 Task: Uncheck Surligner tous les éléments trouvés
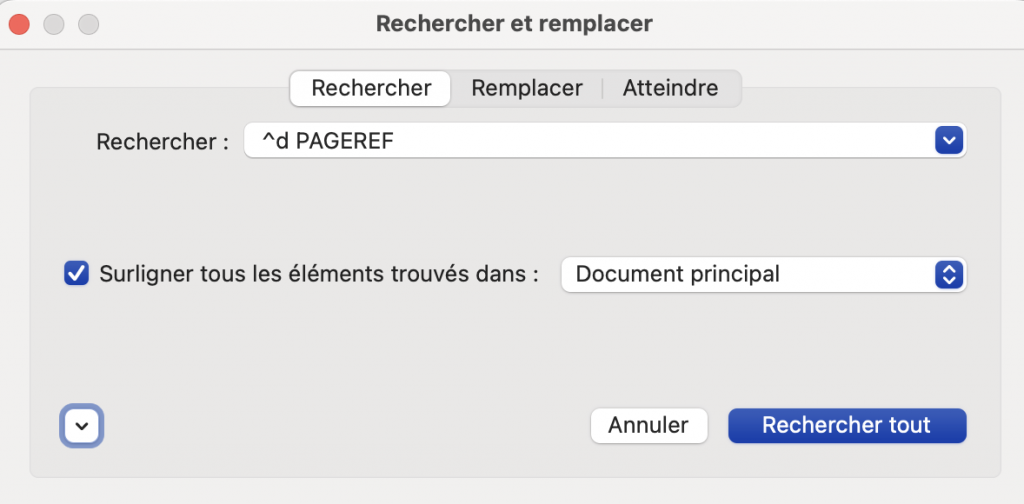tap(76, 273)
